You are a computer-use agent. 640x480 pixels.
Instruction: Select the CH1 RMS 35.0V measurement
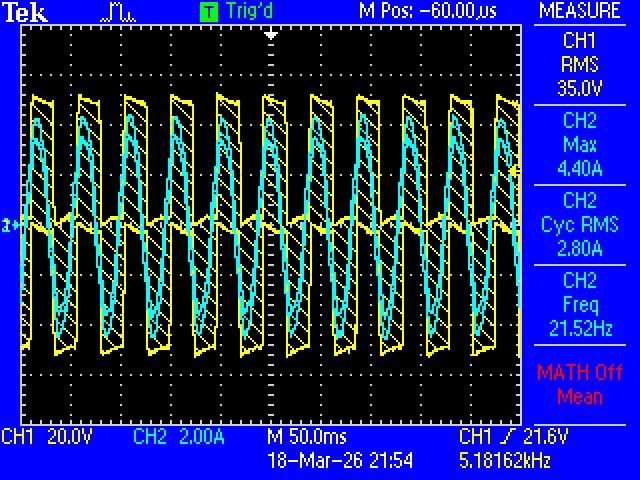pyautogui.click(x=579, y=67)
